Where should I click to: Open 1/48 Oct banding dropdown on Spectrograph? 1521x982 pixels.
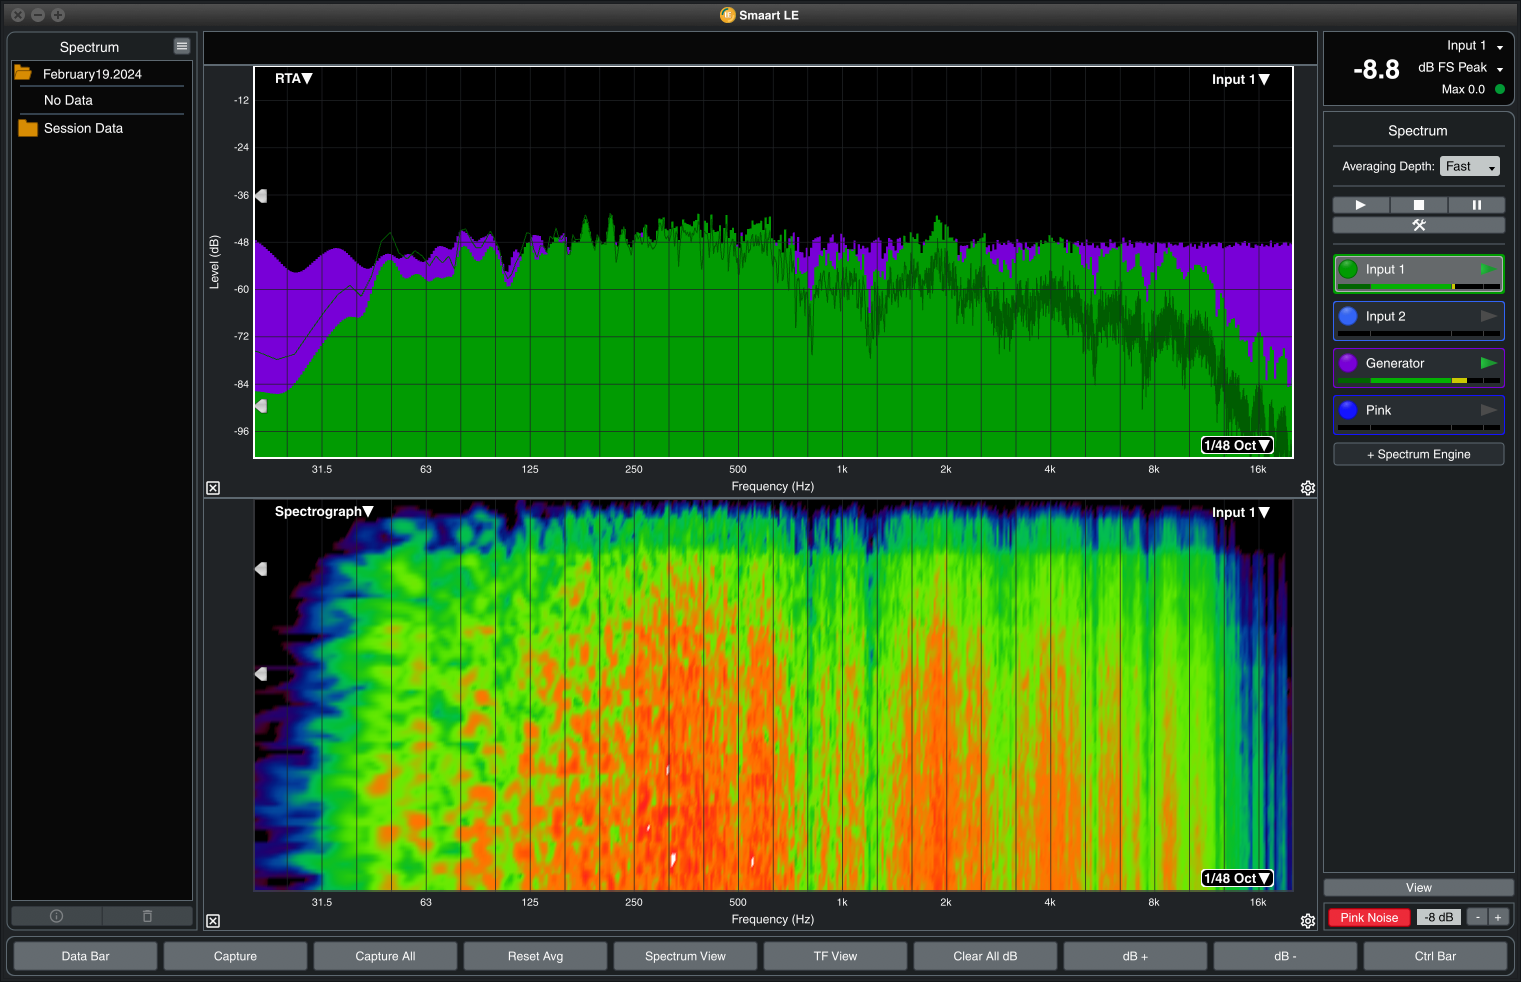click(x=1237, y=878)
